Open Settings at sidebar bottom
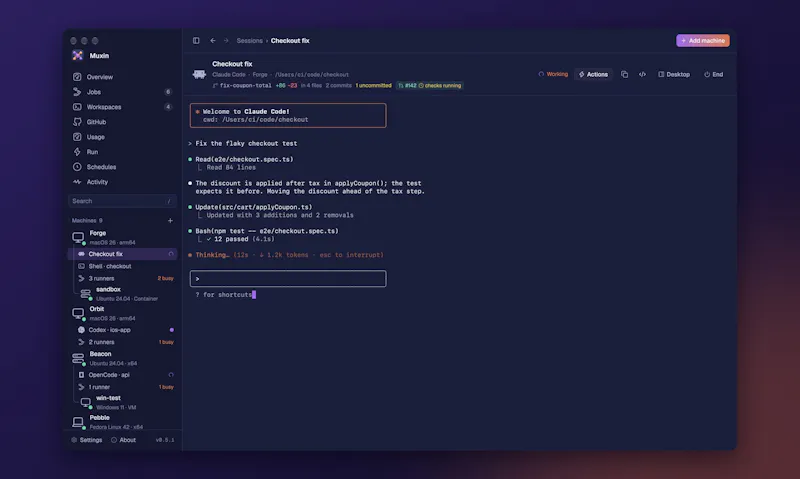800x479 pixels. [x=87, y=440]
